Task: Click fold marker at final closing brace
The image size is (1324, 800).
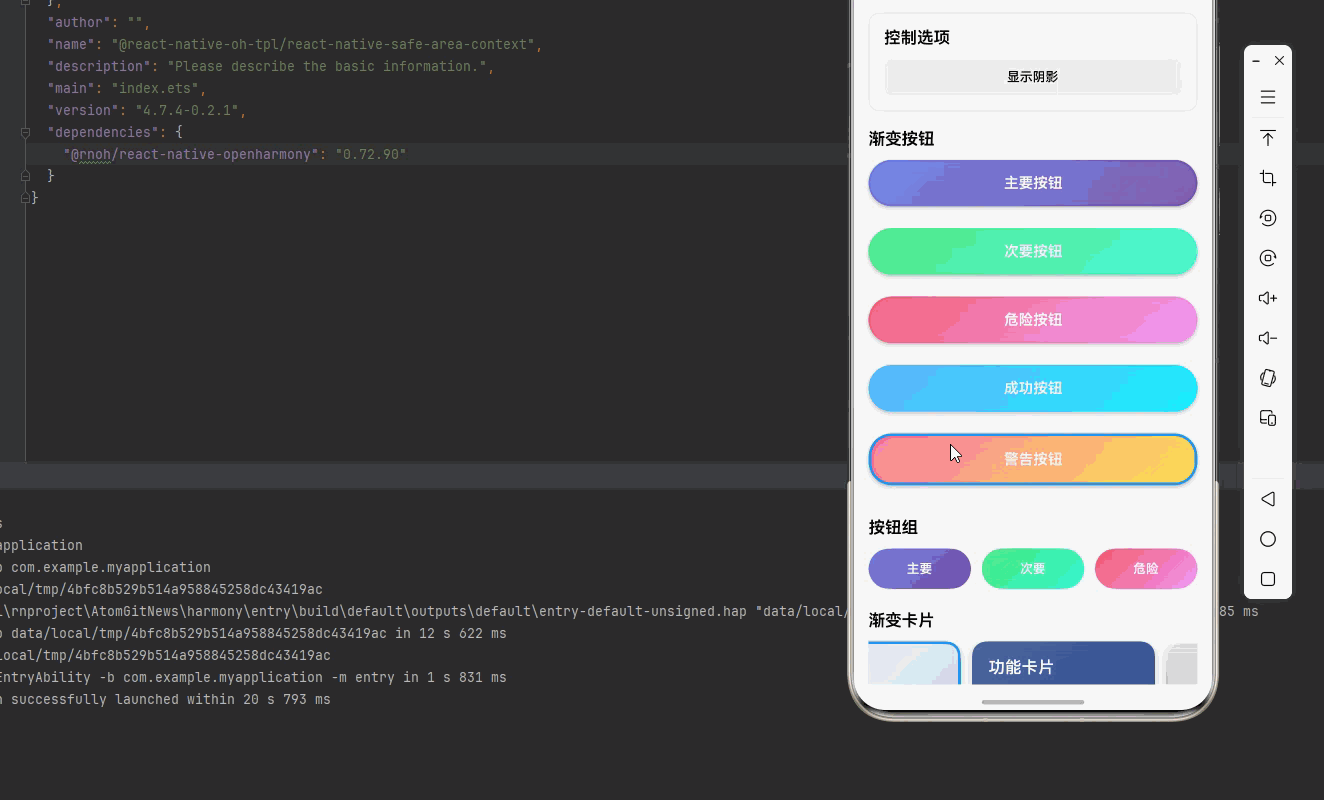Action: (x=25, y=198)
